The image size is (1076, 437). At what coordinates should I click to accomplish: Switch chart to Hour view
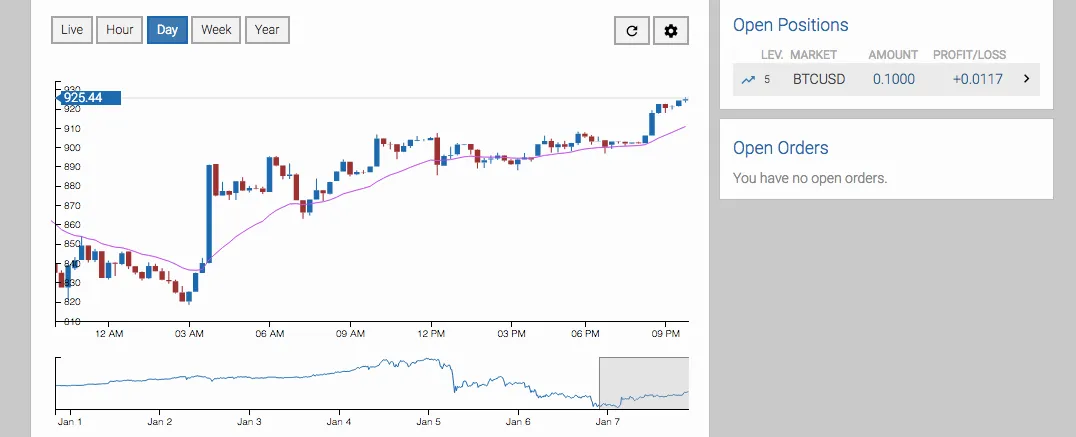119,29
